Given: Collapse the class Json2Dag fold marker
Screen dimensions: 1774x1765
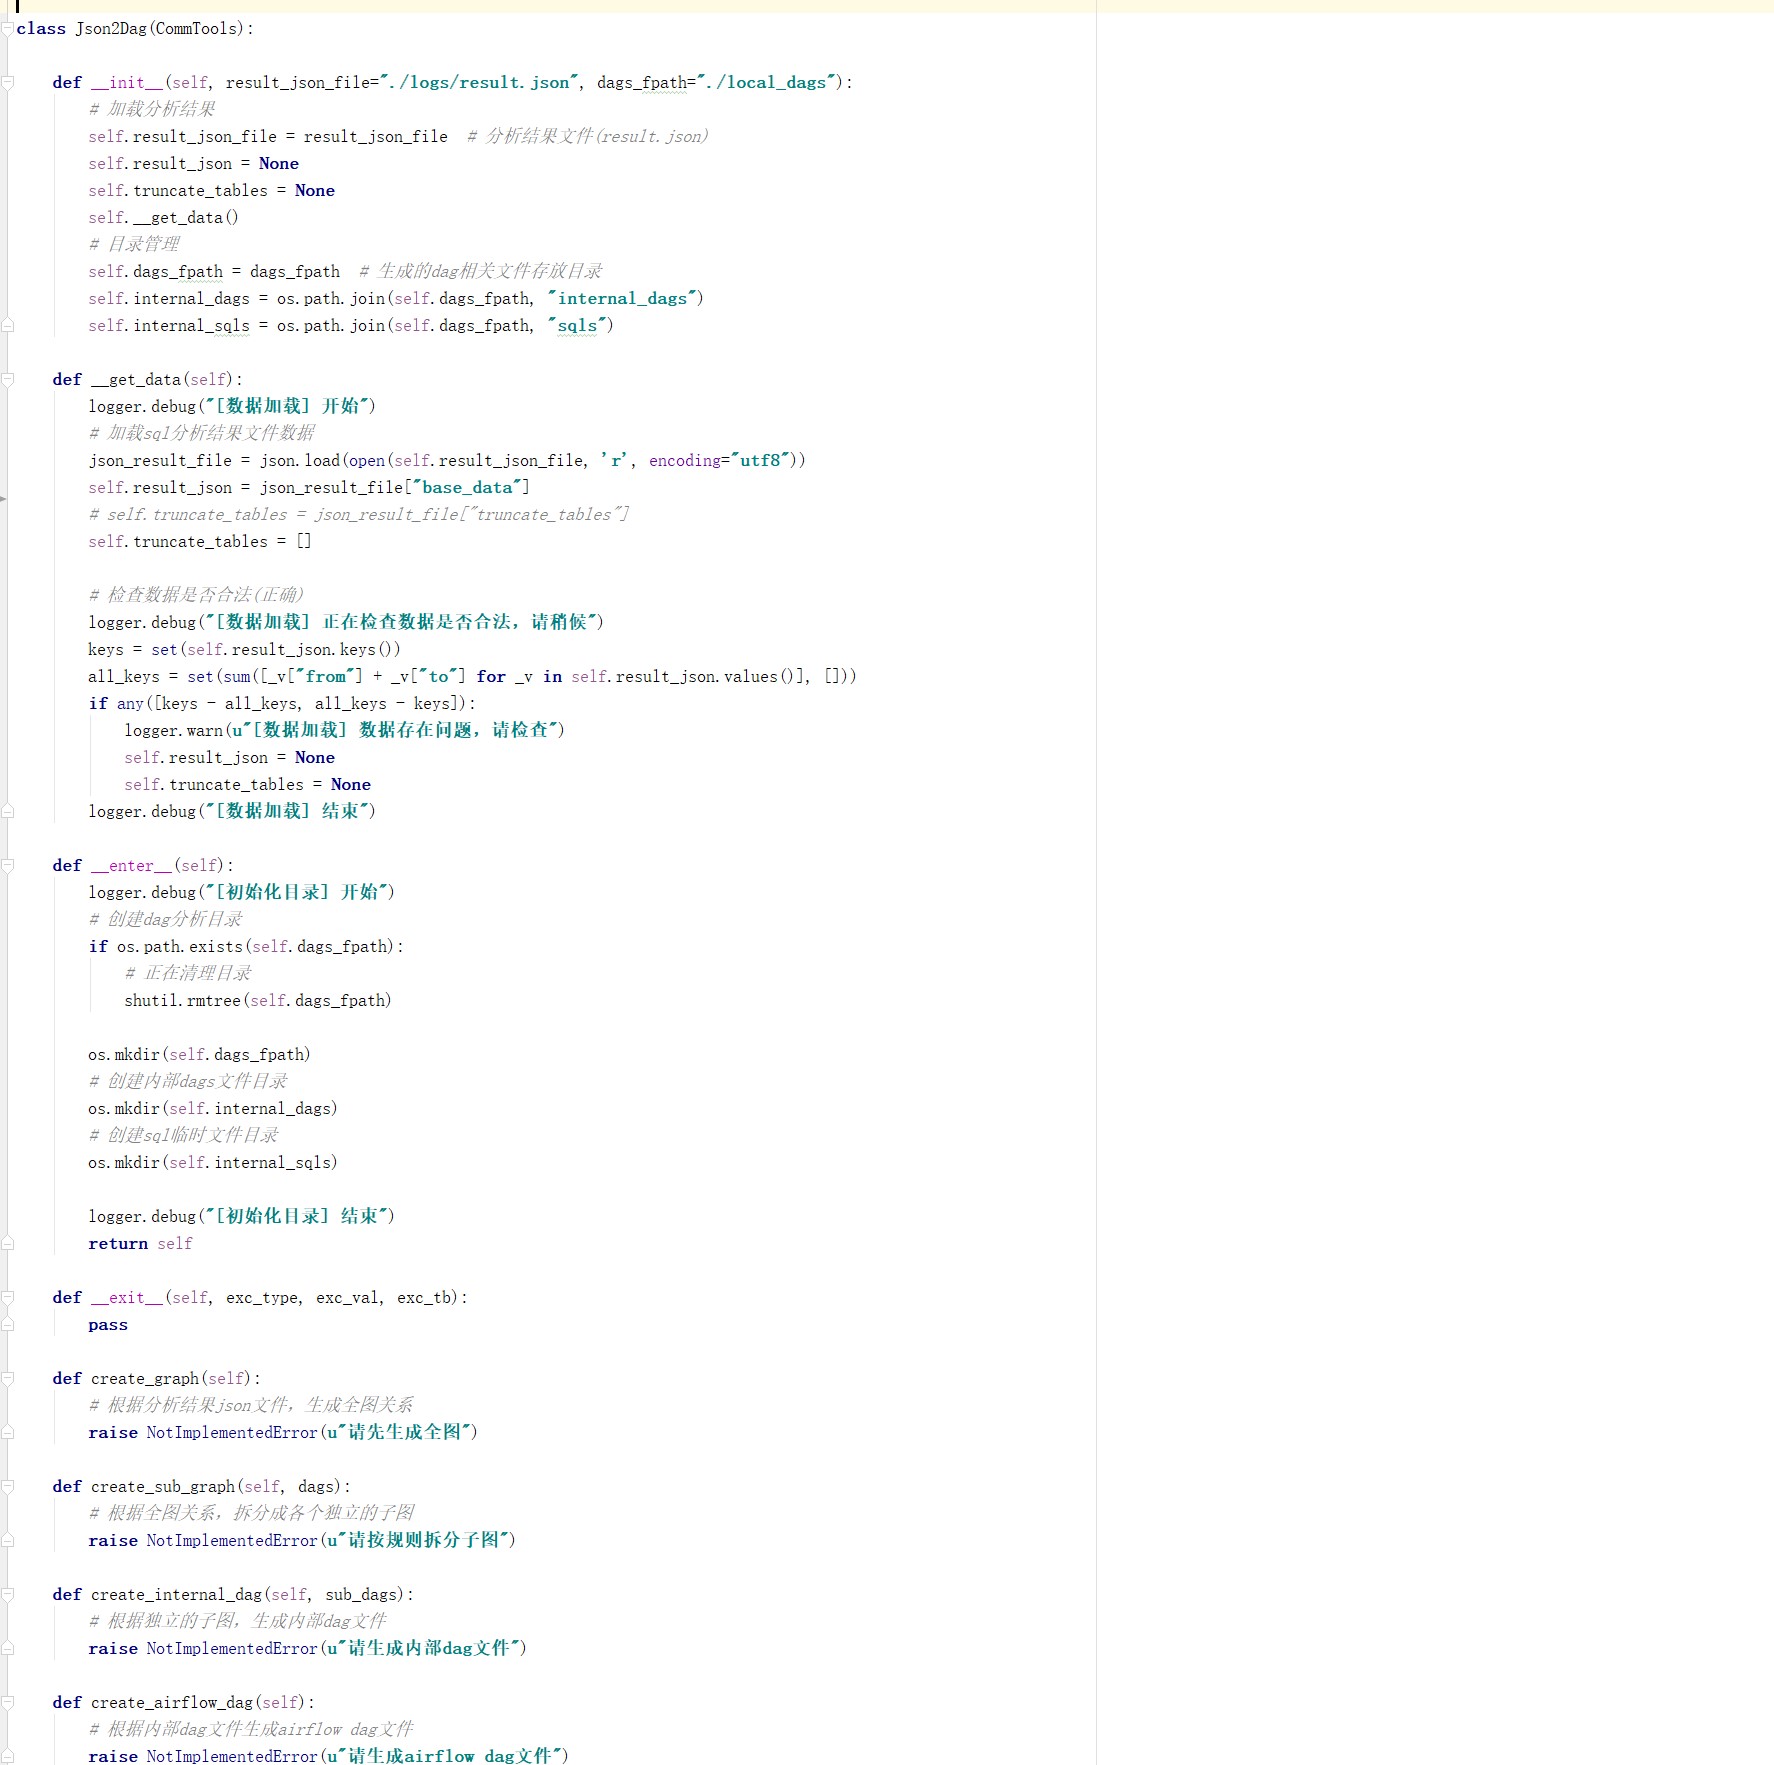Looking at the screenshot, I should (7, 28).
